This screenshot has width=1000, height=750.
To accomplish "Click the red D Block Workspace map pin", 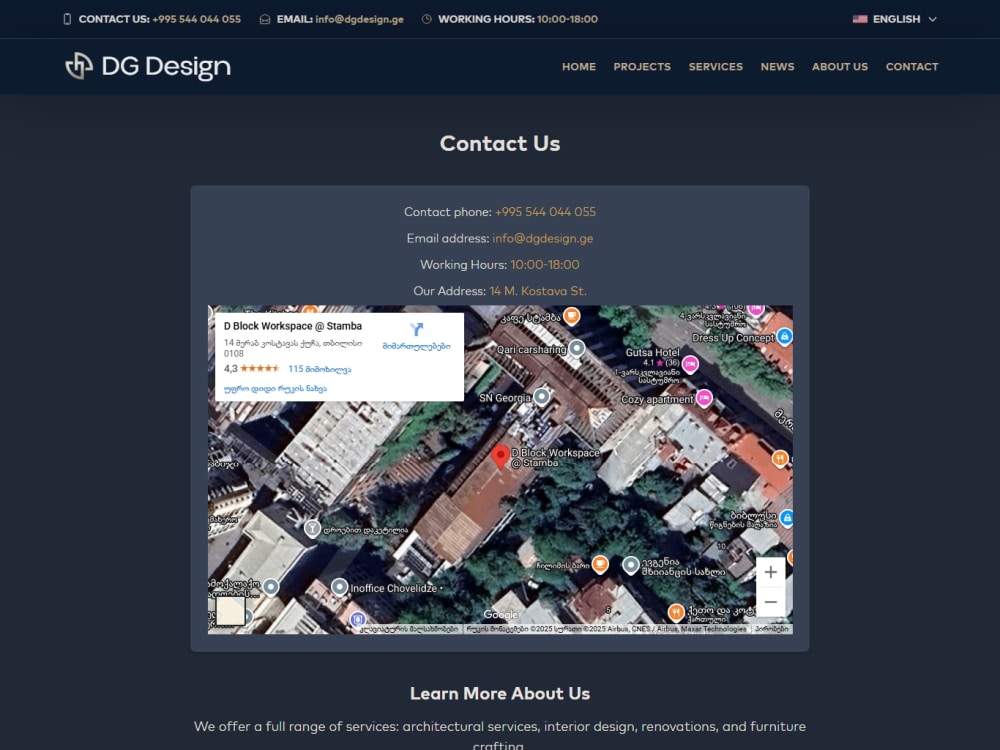I will coord(501,457).
